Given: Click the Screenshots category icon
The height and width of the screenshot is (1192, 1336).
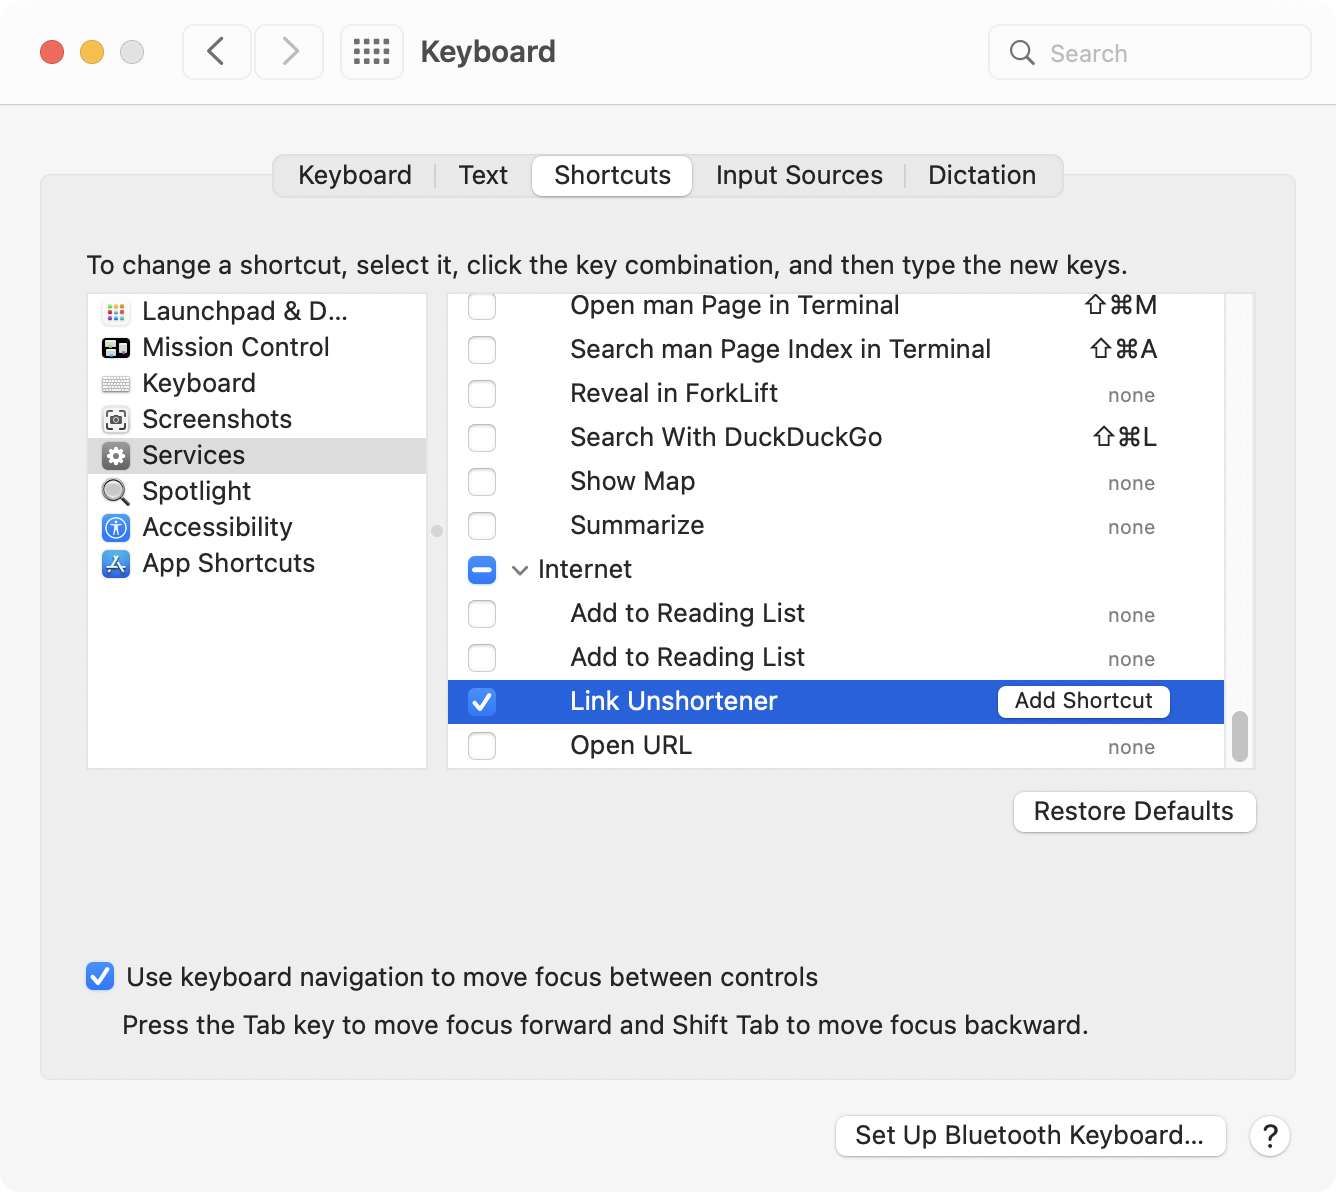Looking at the screenshot, I should (116, 420).
